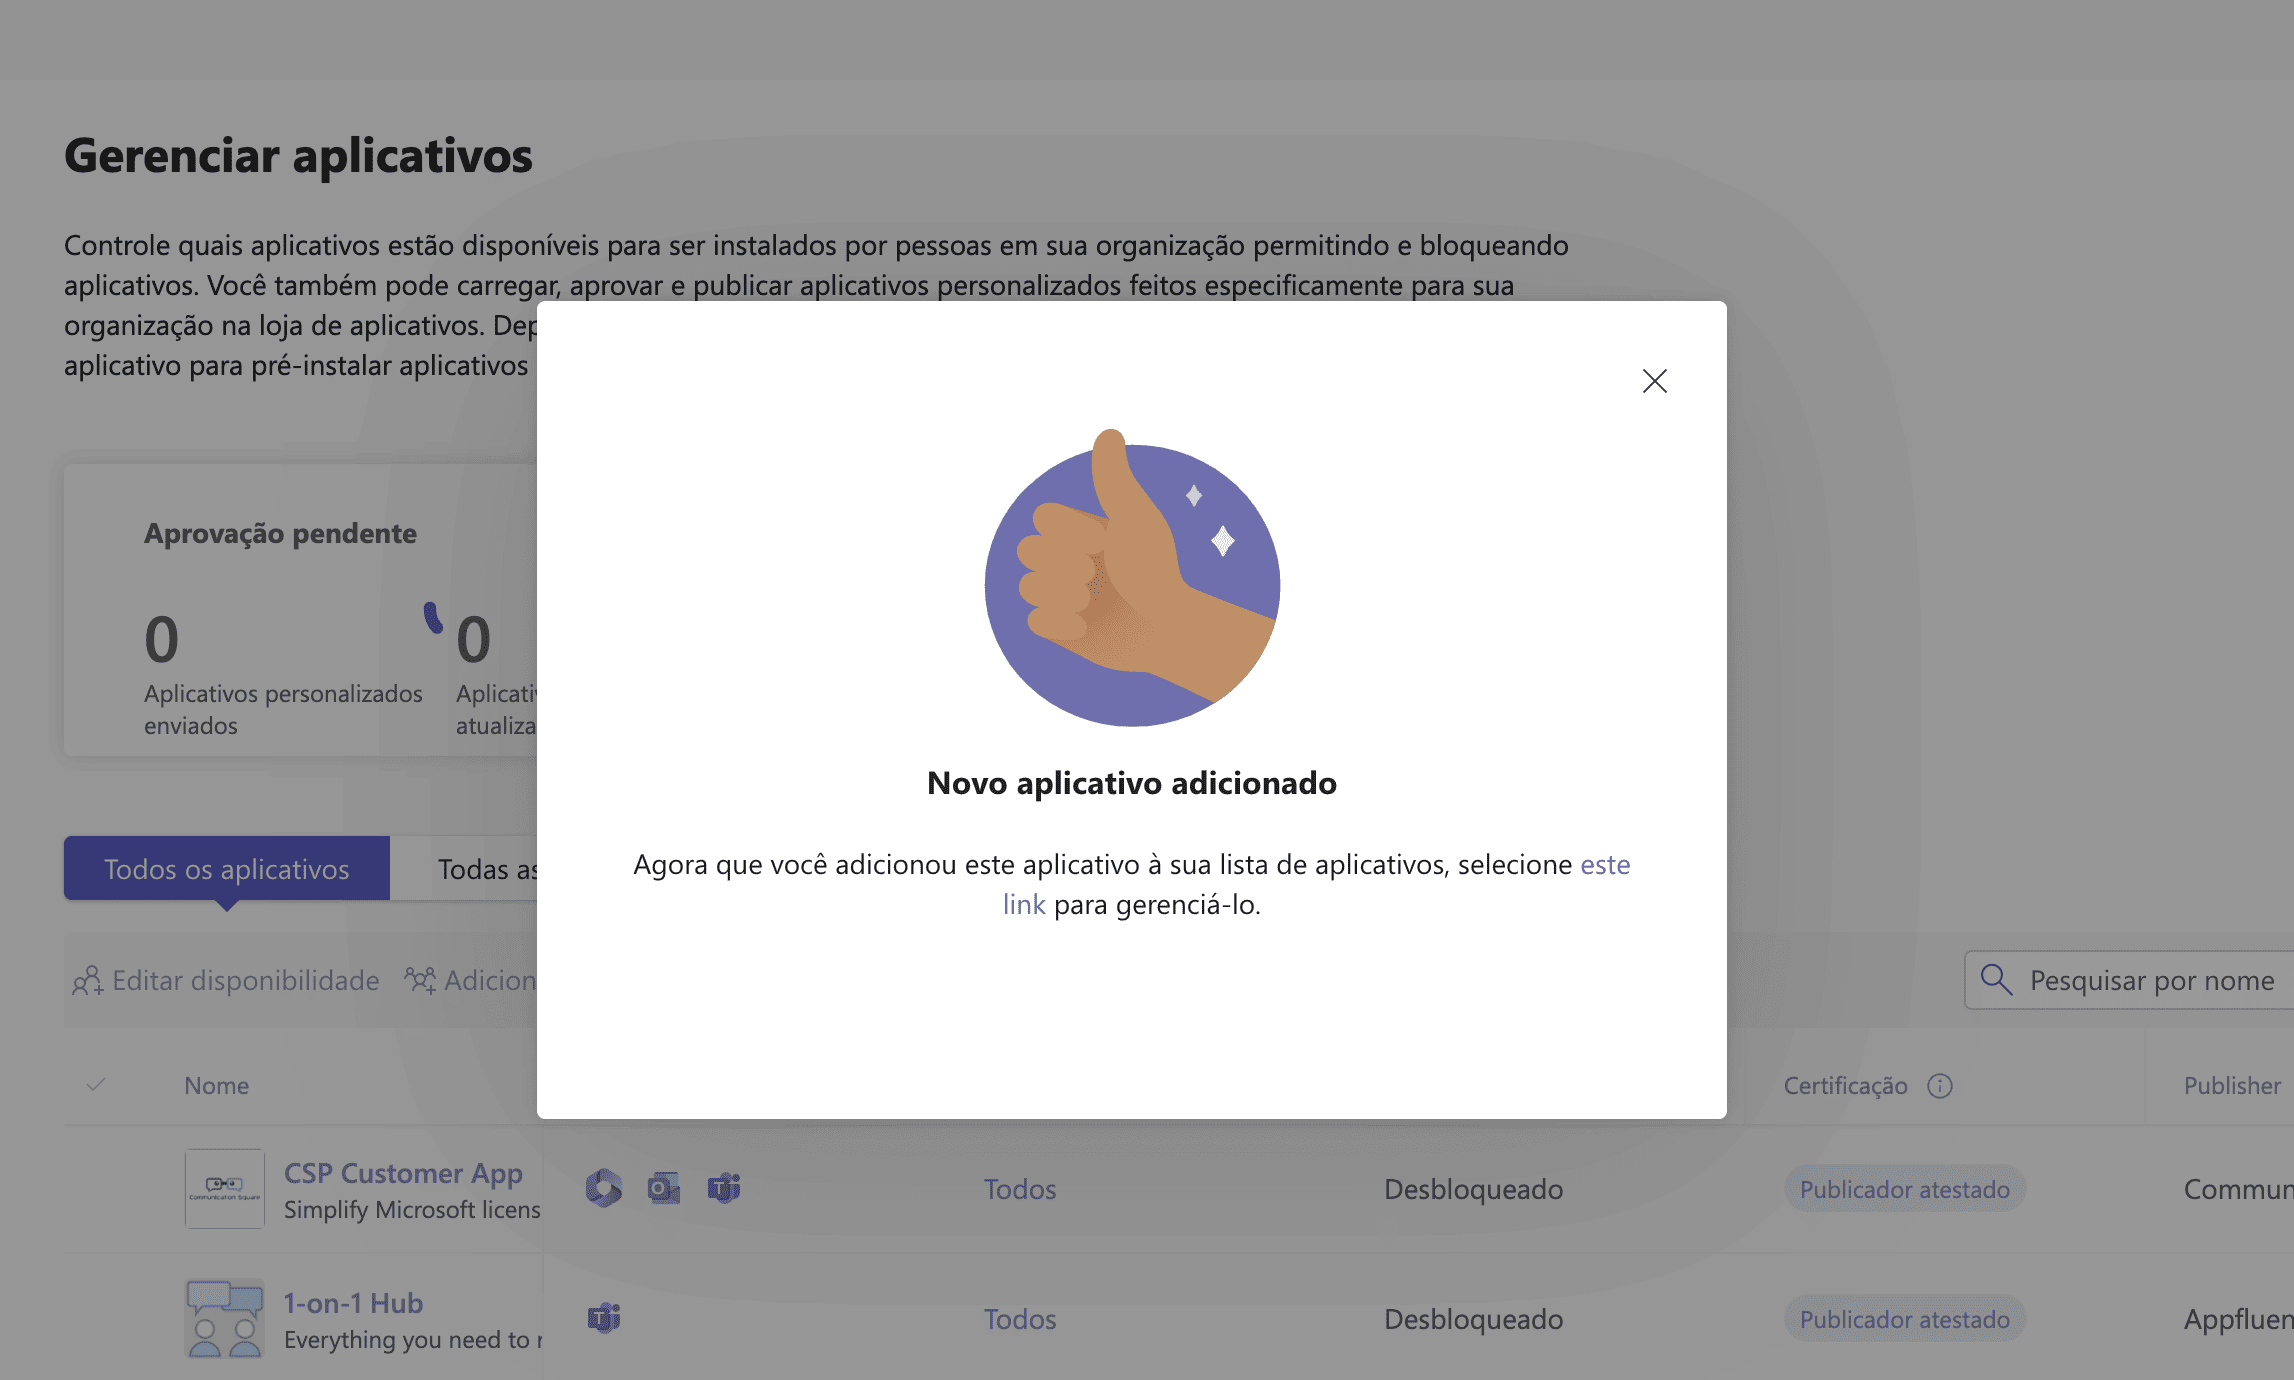Click the Adicionar group icon in the toolbar
2294x1380 pixels.
point(420,980)
